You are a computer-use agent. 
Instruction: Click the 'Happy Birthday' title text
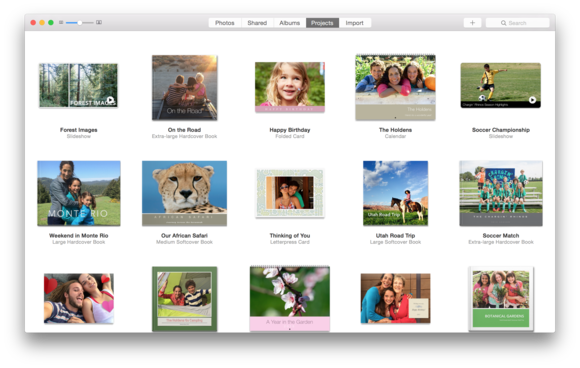[x=290, y=130]
